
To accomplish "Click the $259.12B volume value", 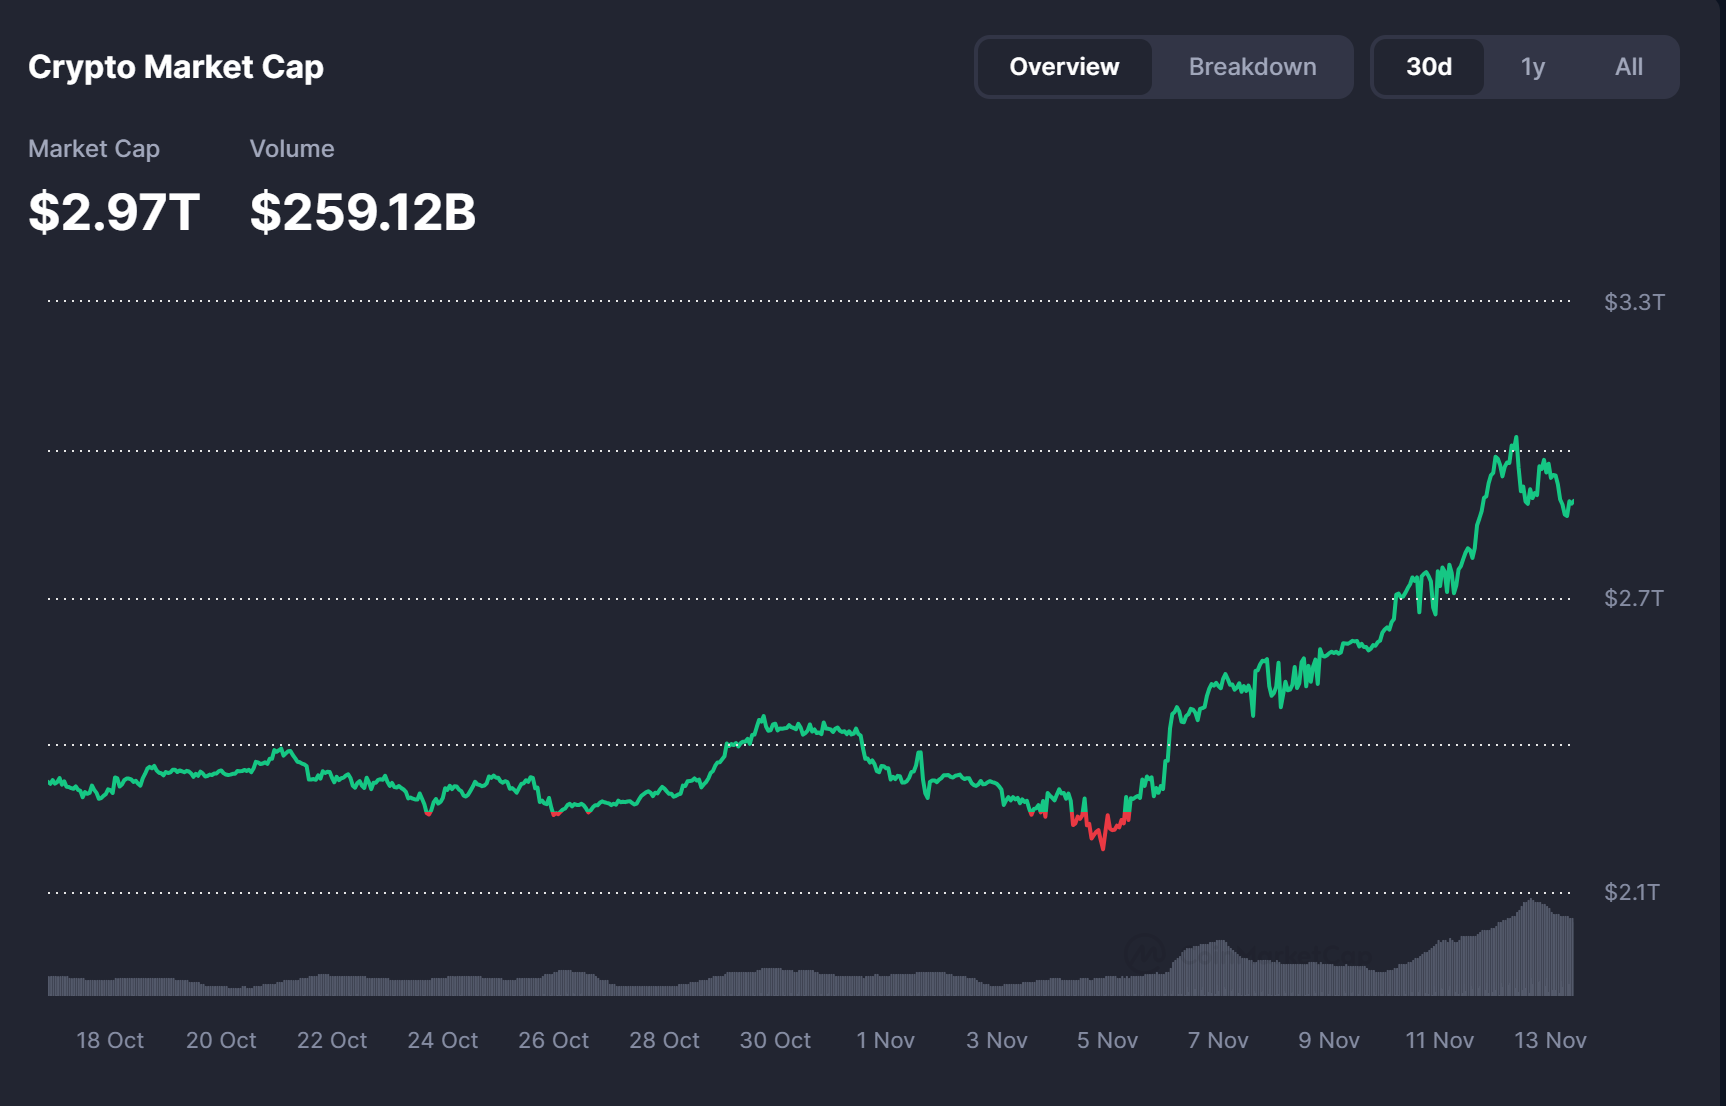I will click(363, 212).
